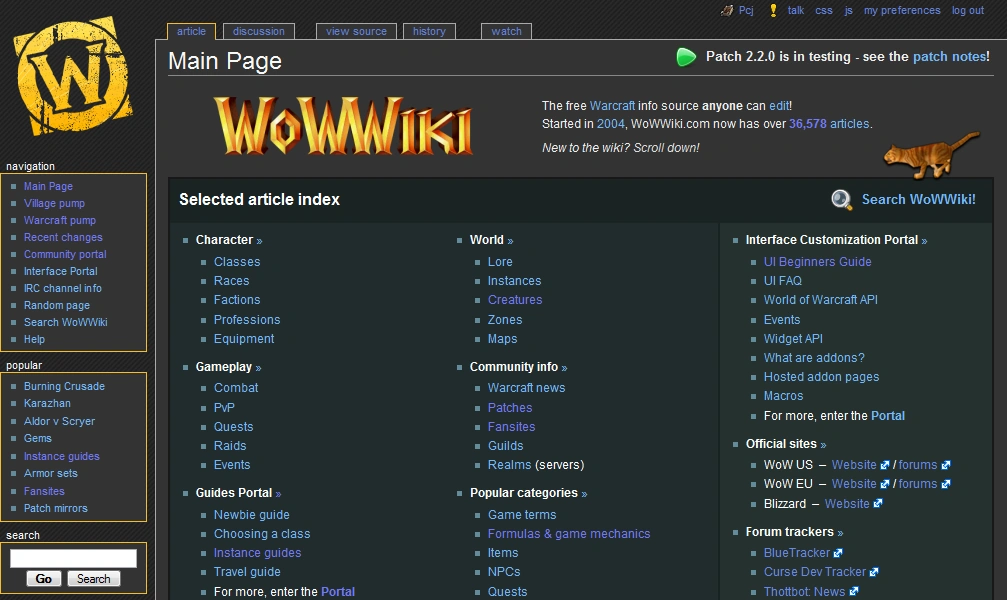Open Village pump in navigation
Image resolution: width=1007 pixels, height=600 pixels.
54,203
